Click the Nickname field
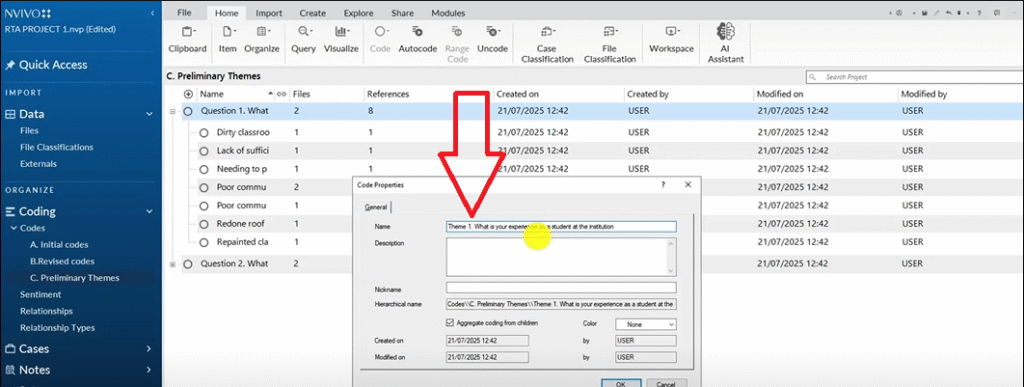 coord(561,288)
